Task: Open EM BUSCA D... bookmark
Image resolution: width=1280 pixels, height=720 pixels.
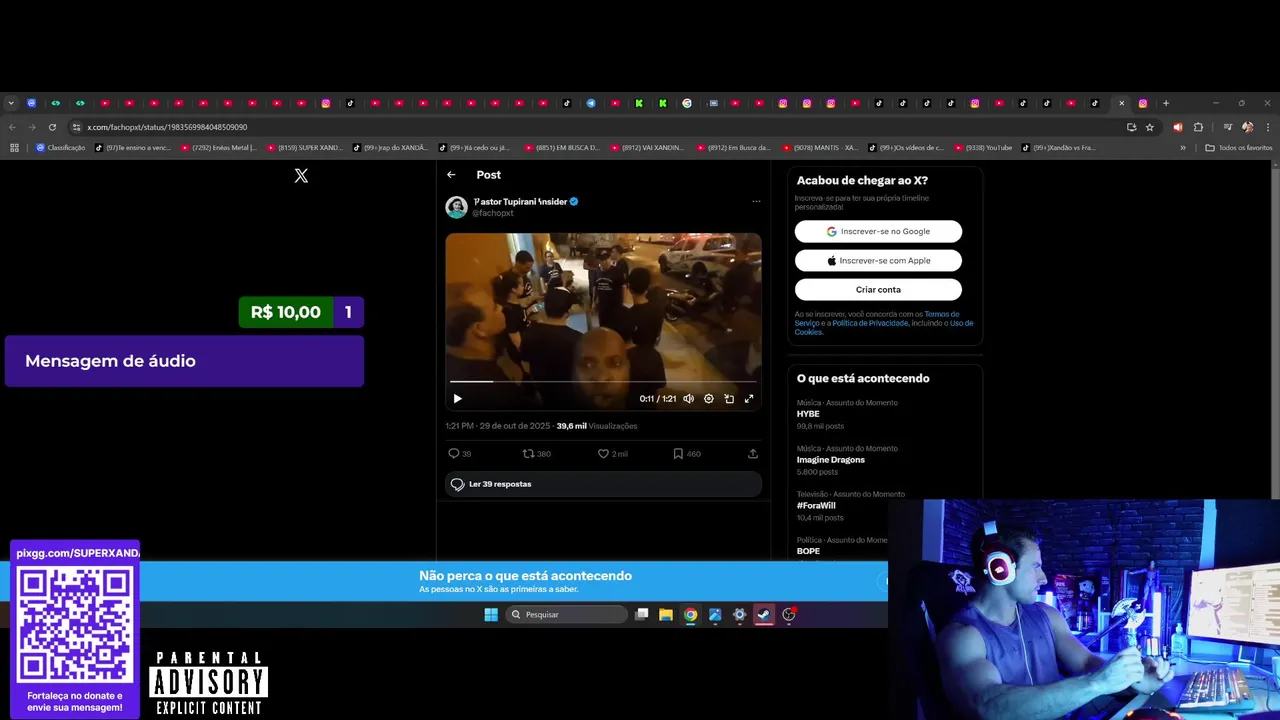Action: coord(563,148)
